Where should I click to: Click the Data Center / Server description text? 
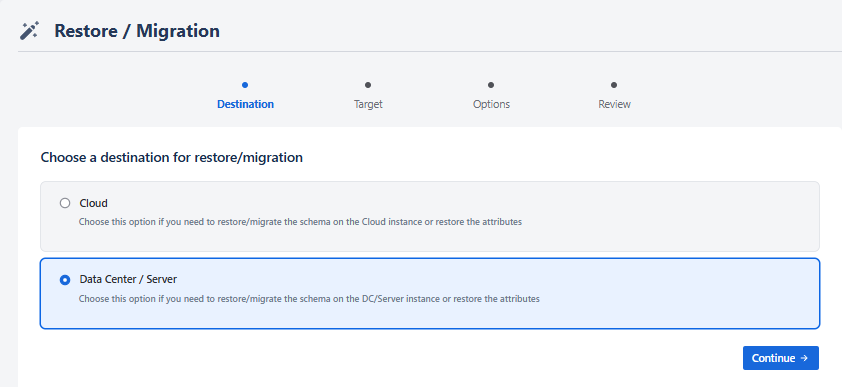coord(309,298)
